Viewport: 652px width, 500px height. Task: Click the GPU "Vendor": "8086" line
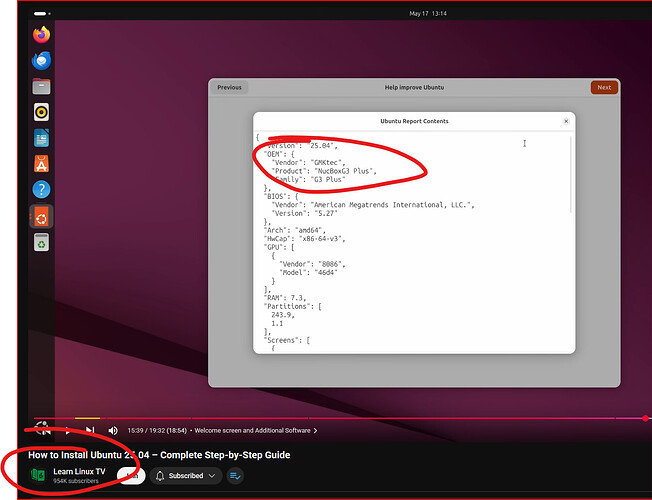[x=312, y=264]
